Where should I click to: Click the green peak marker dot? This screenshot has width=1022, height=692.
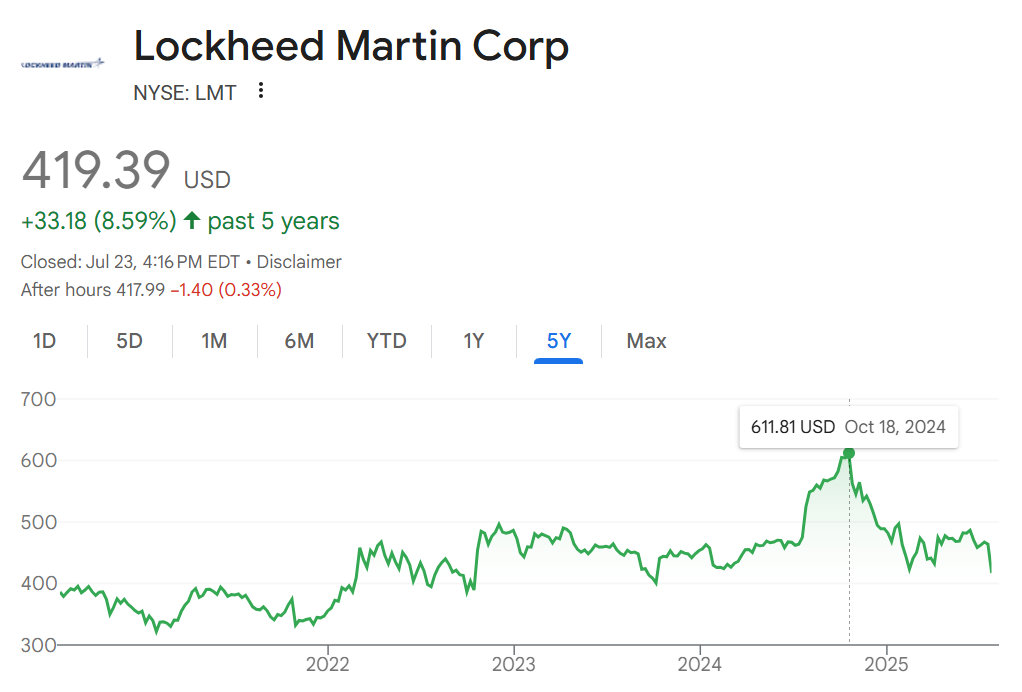[x=849, y=453]
